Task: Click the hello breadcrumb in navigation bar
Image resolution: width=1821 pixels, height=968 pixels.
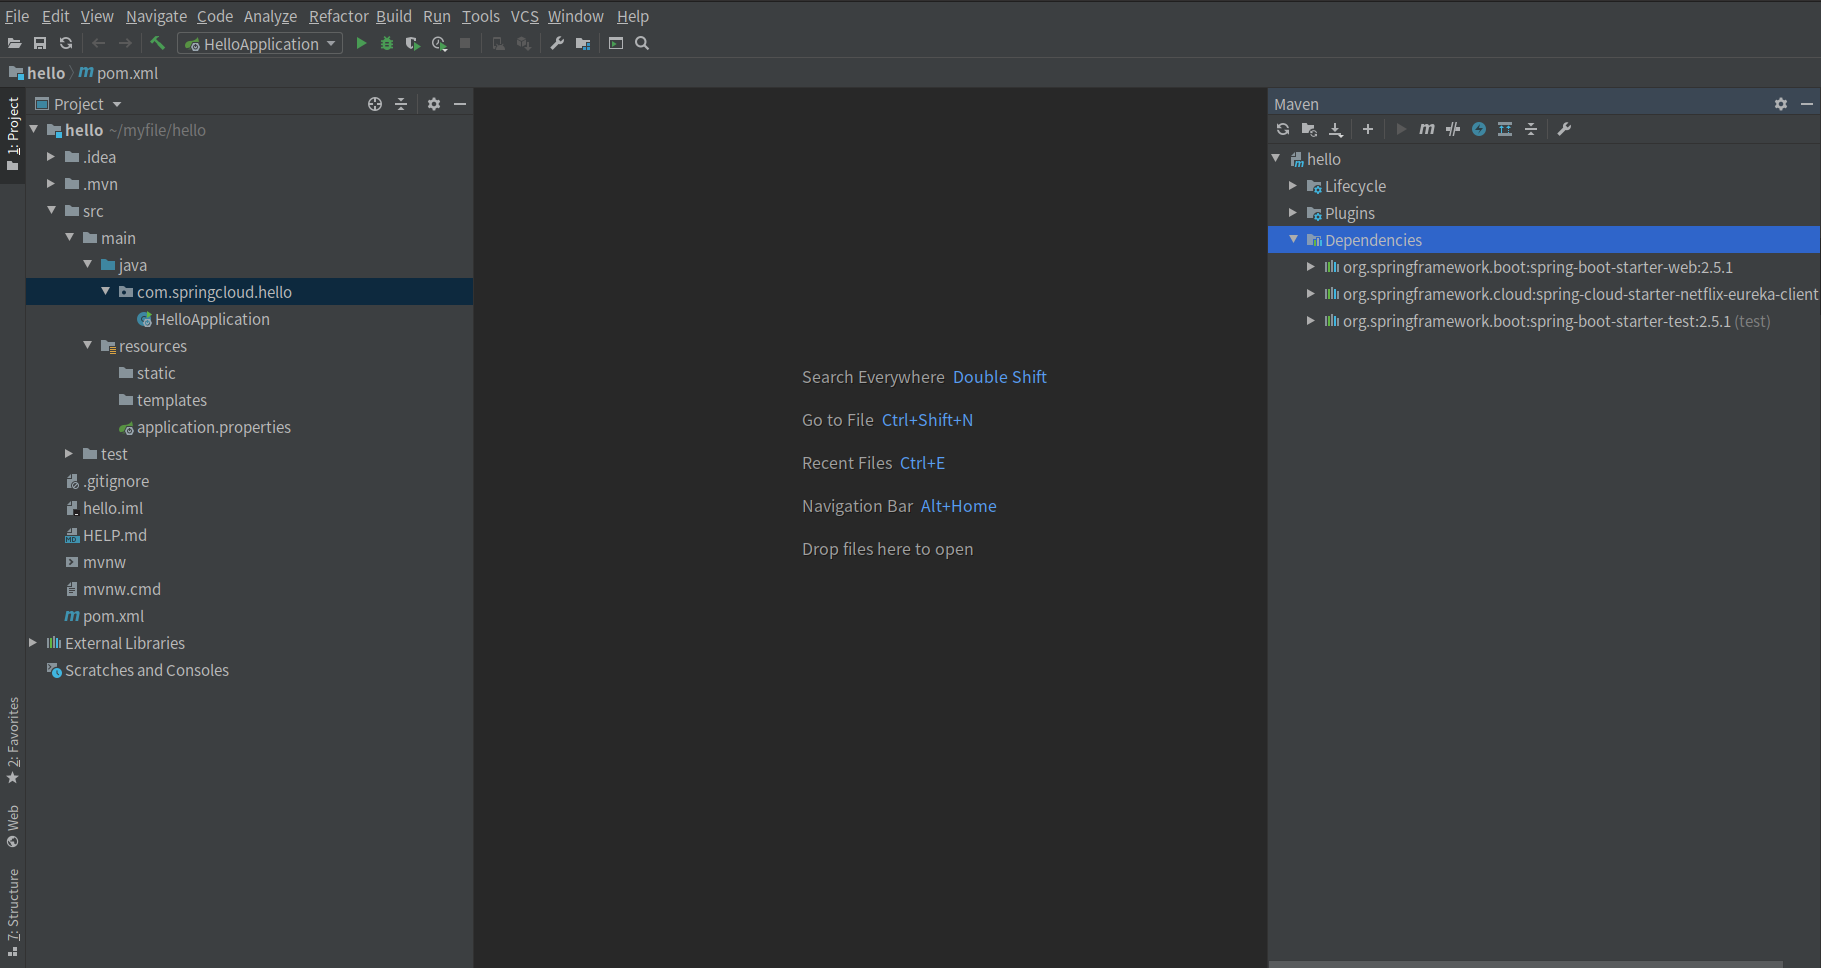Action: (37, 73)
